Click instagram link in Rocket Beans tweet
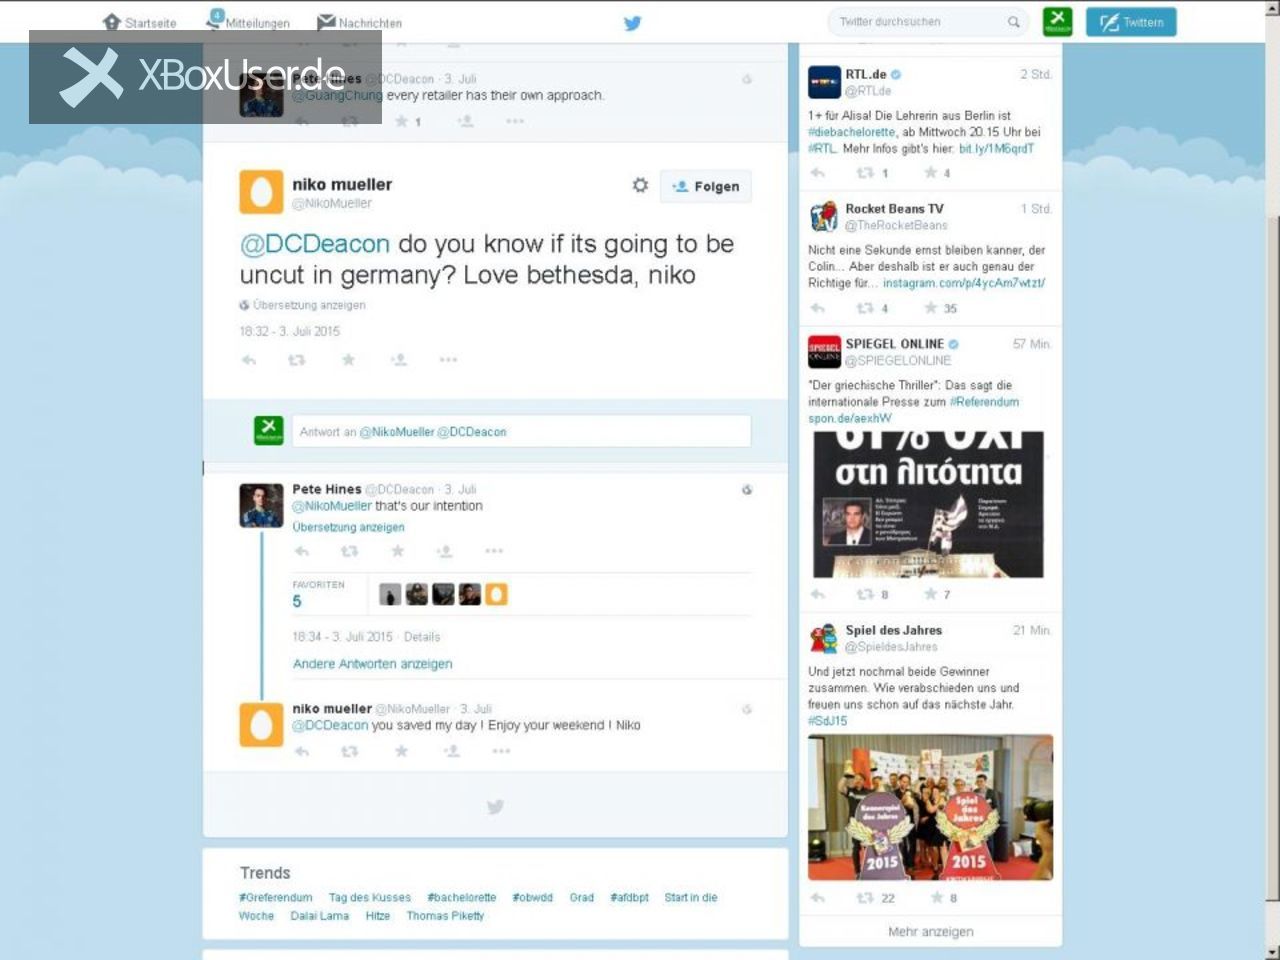The height and width of the screenshot is (960, 1280). [964, 283]
